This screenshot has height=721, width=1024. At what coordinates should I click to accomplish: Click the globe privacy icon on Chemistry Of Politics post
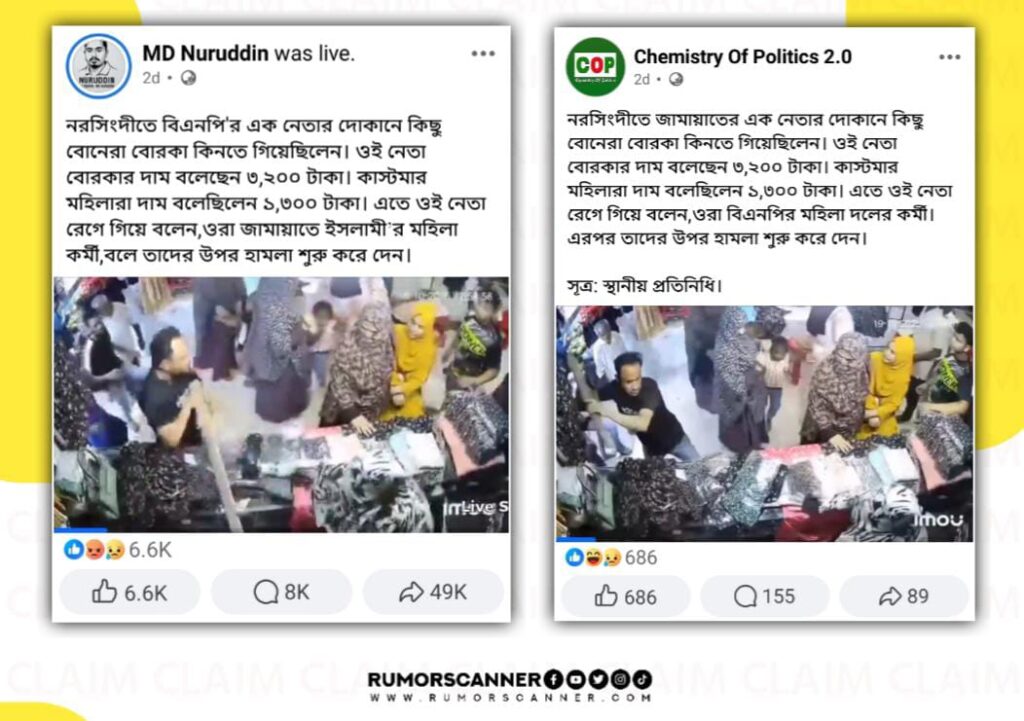[676, 80]
